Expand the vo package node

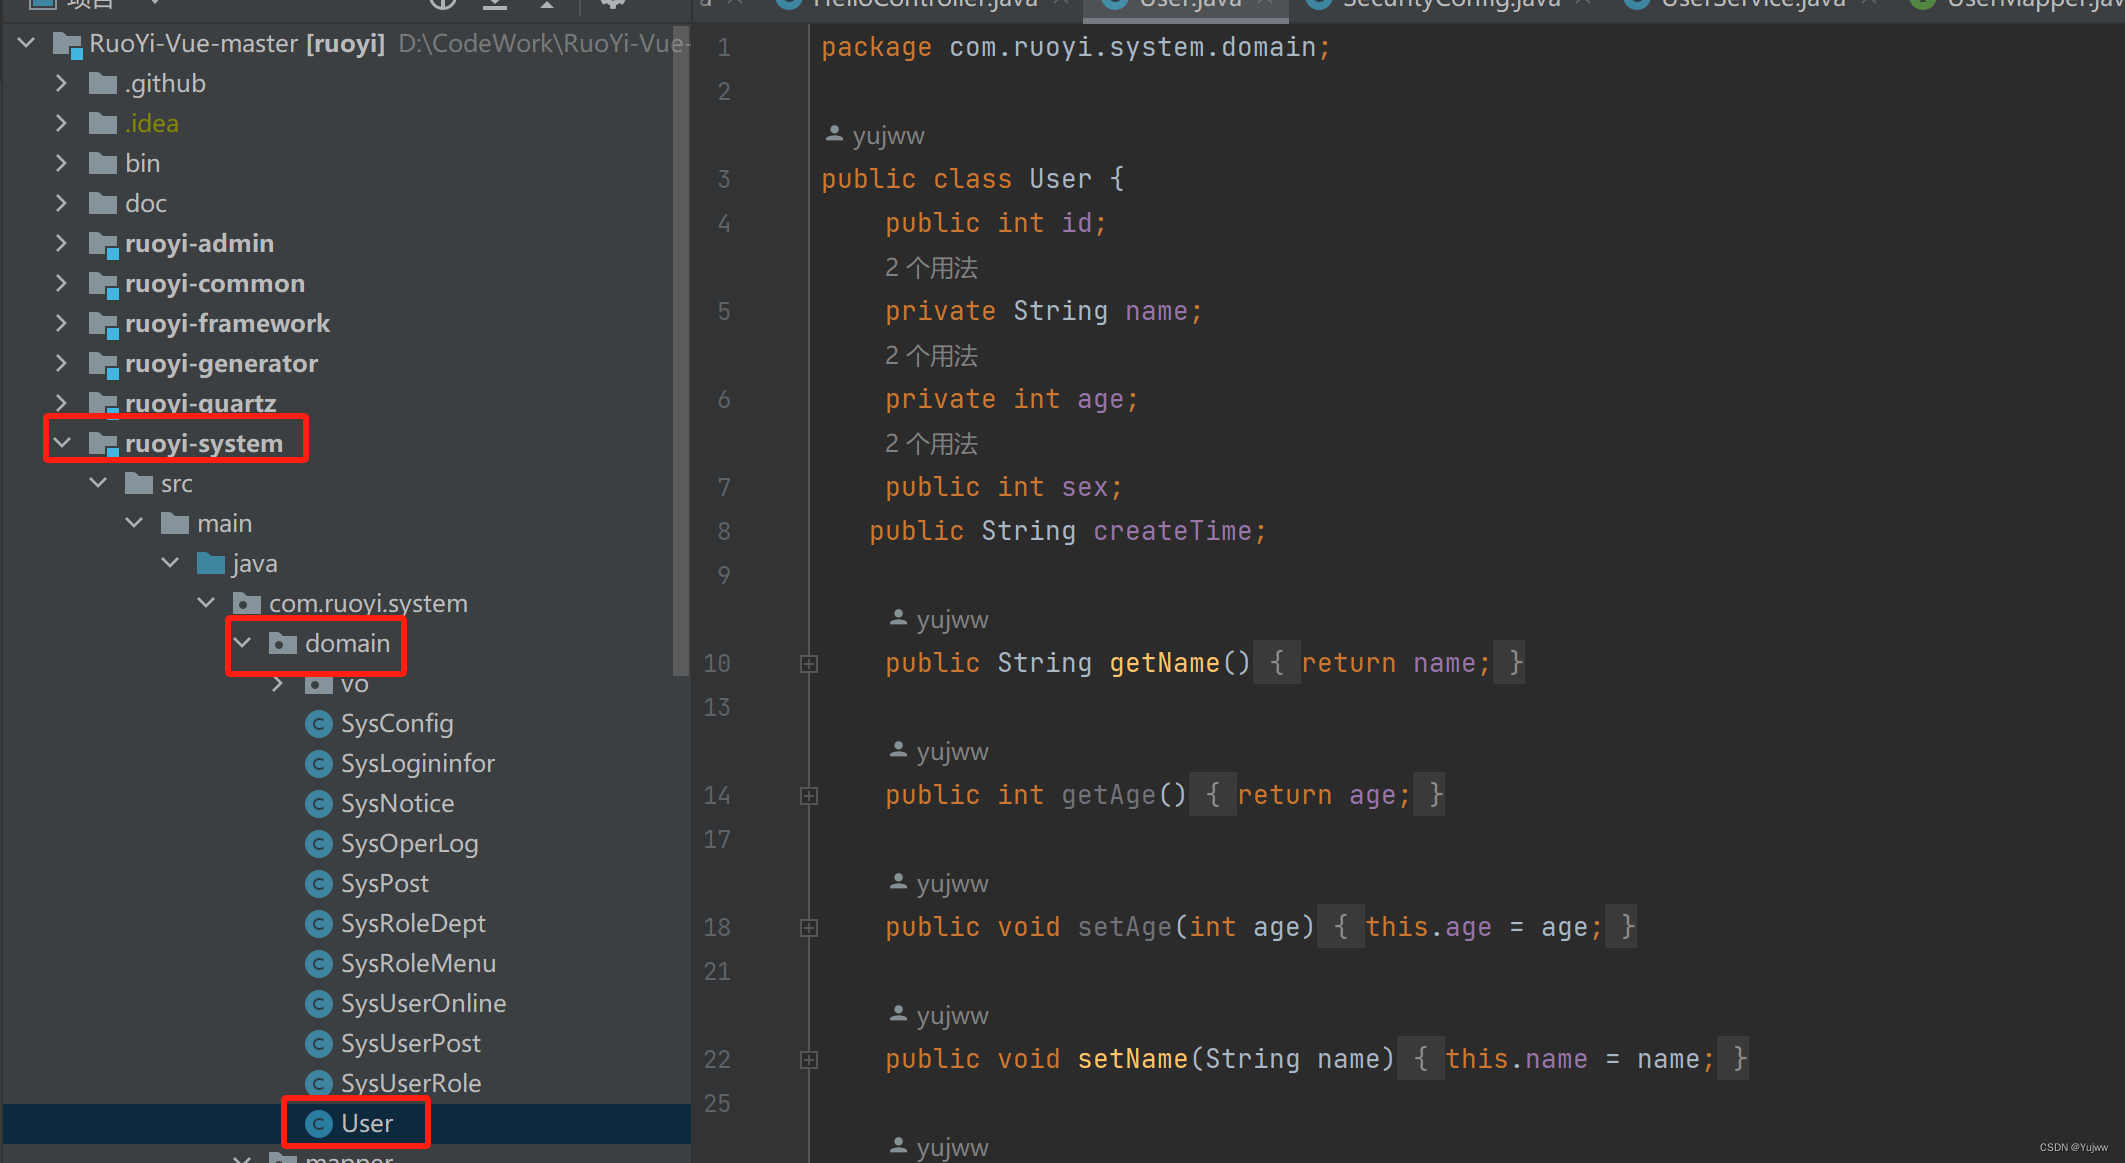point(278,684)
